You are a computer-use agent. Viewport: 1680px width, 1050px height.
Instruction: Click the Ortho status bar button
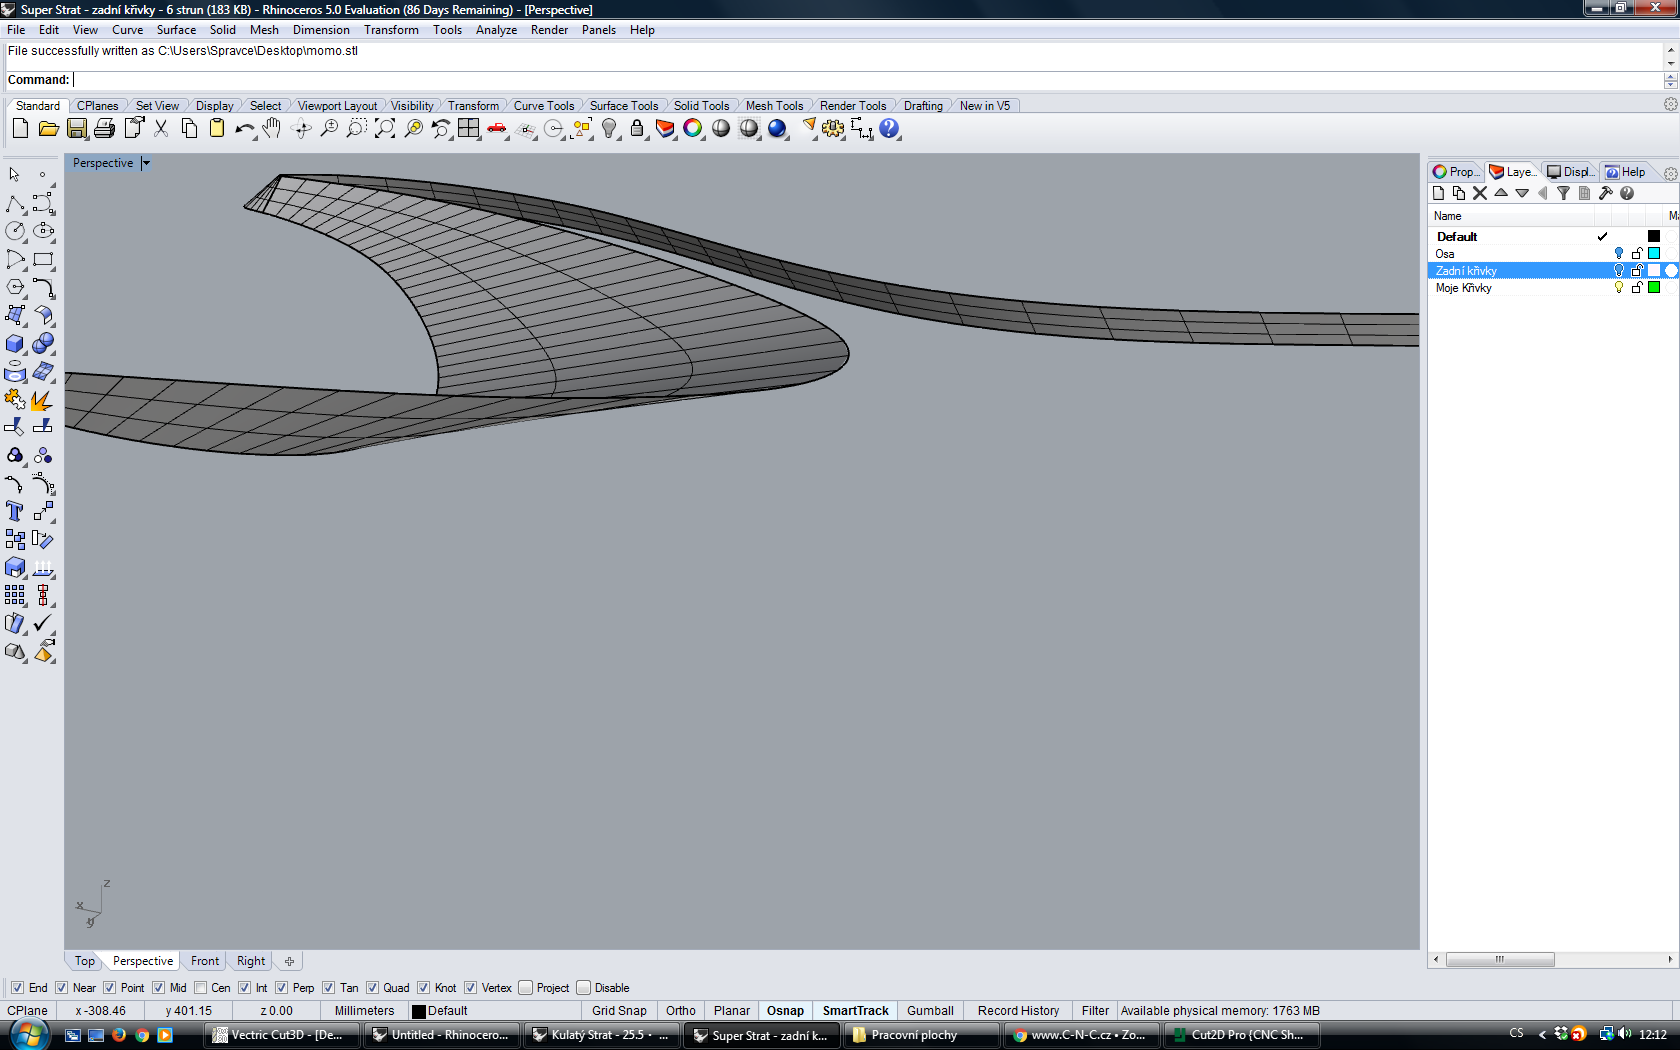coord(680,1011)
